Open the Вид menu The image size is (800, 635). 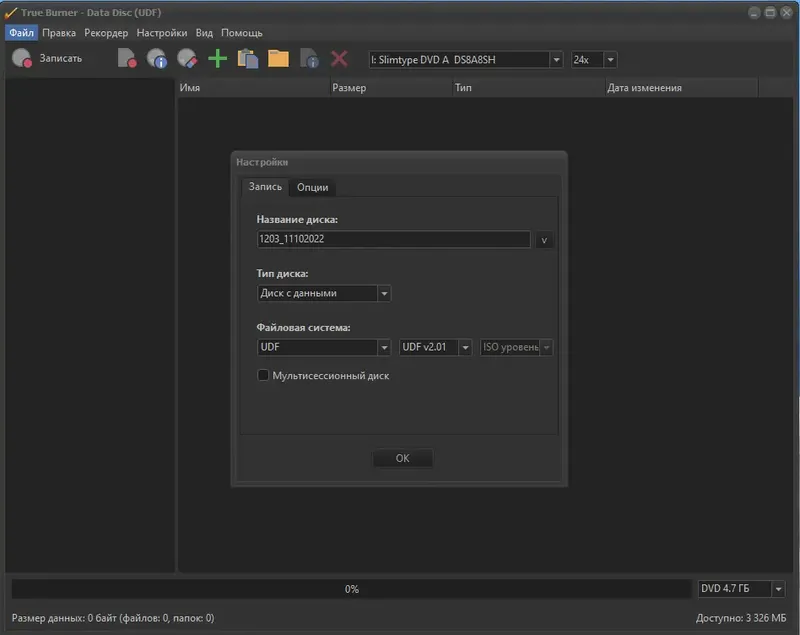(204, 33)
